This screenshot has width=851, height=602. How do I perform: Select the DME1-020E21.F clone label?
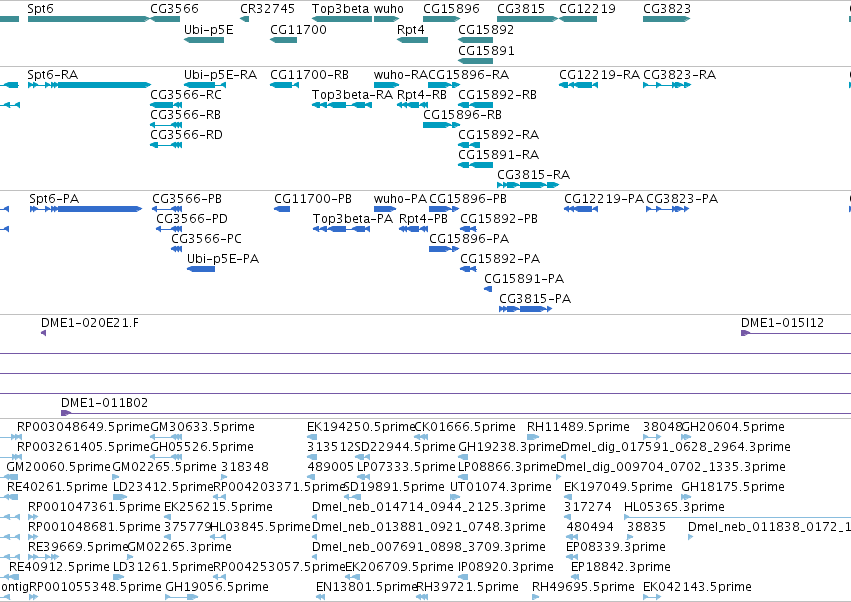pos(90,323)
